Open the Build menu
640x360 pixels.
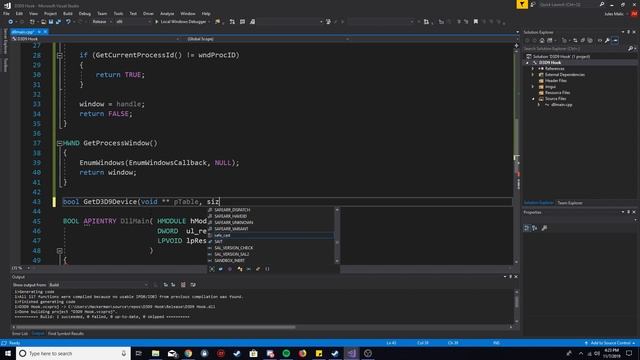tap(67, 13)
